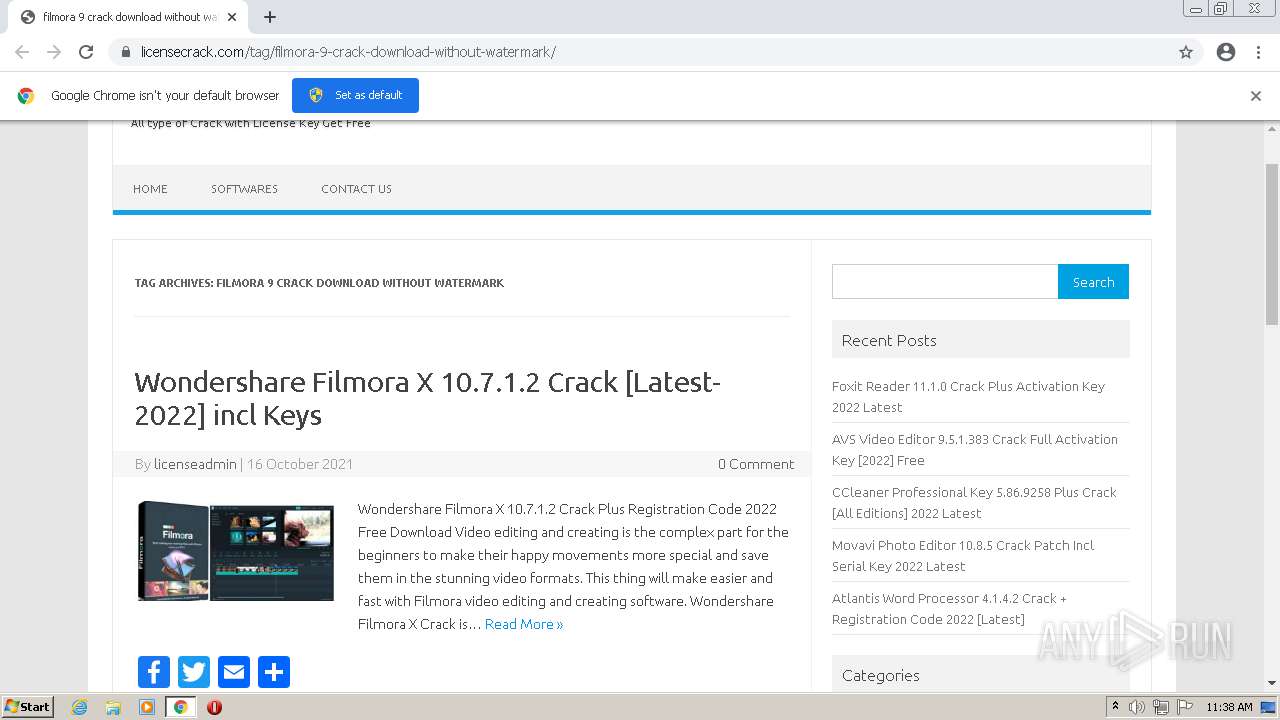This screenshot has width=1280, height=720.
Task: Open CONTACT US menu item
Action: [x=356, y=189]
